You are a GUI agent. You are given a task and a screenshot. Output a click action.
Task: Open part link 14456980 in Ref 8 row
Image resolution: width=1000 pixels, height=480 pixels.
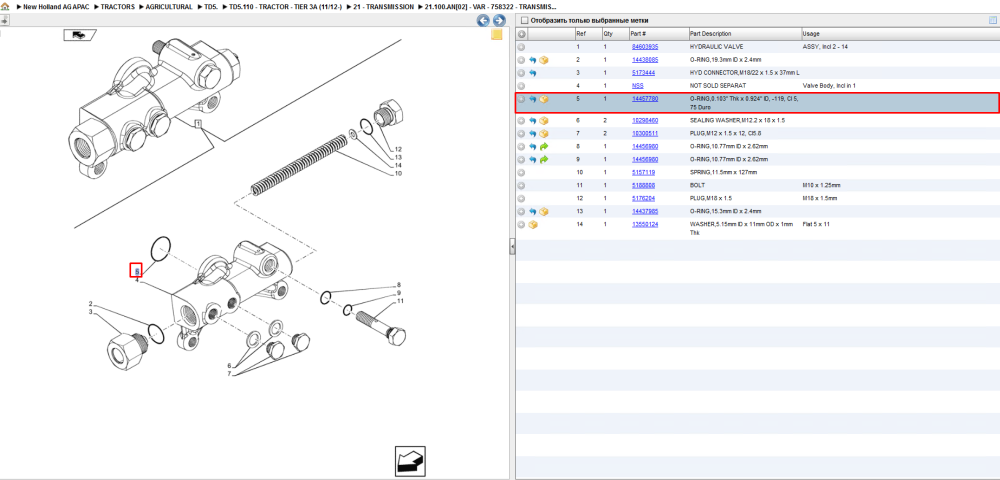coord(645,147)
